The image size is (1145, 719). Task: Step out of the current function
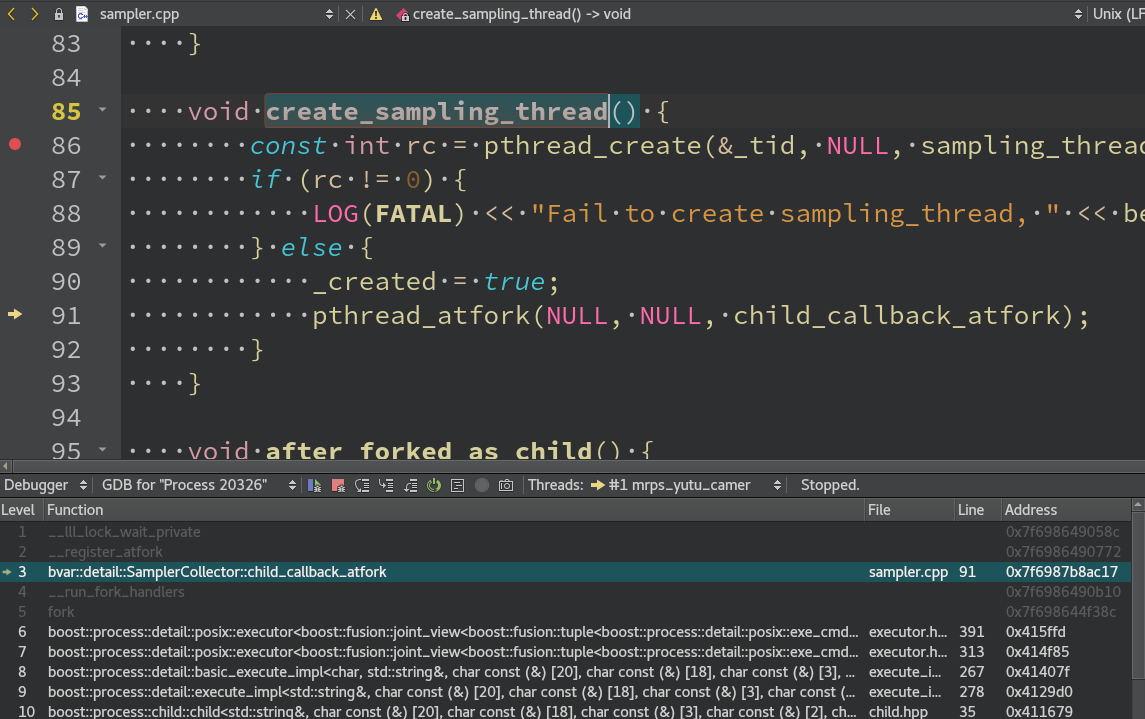point(410,485)
